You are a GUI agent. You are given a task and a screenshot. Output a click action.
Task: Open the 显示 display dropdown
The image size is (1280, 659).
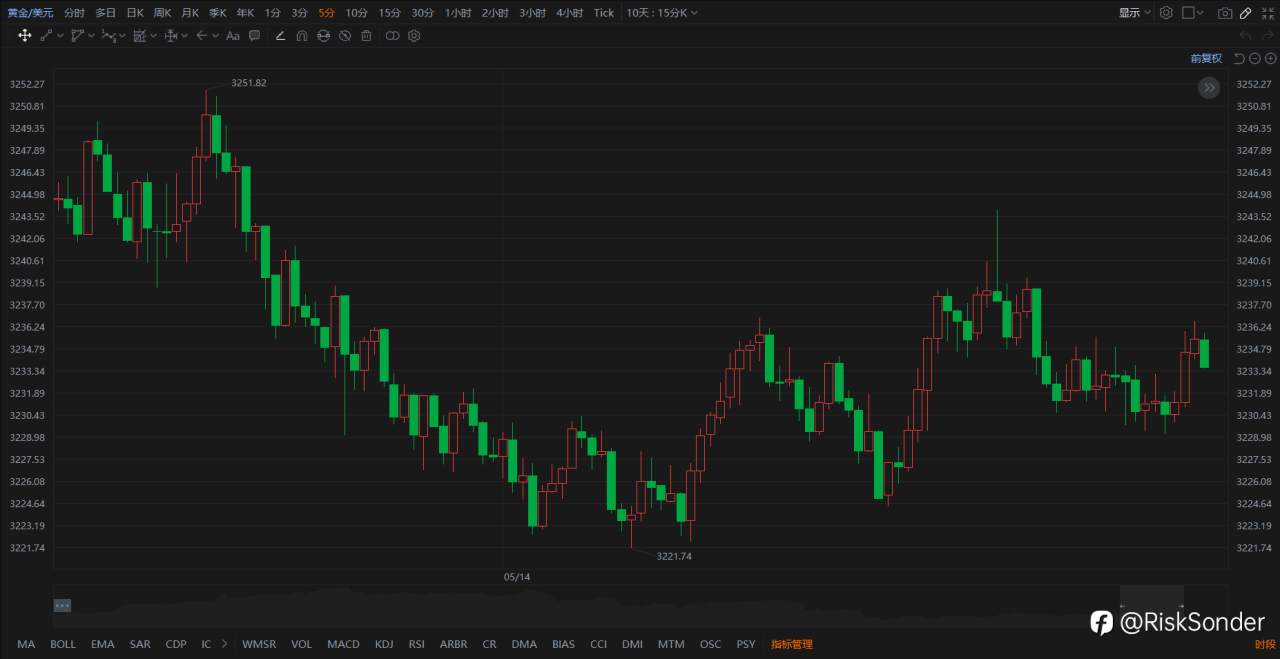1135,13
